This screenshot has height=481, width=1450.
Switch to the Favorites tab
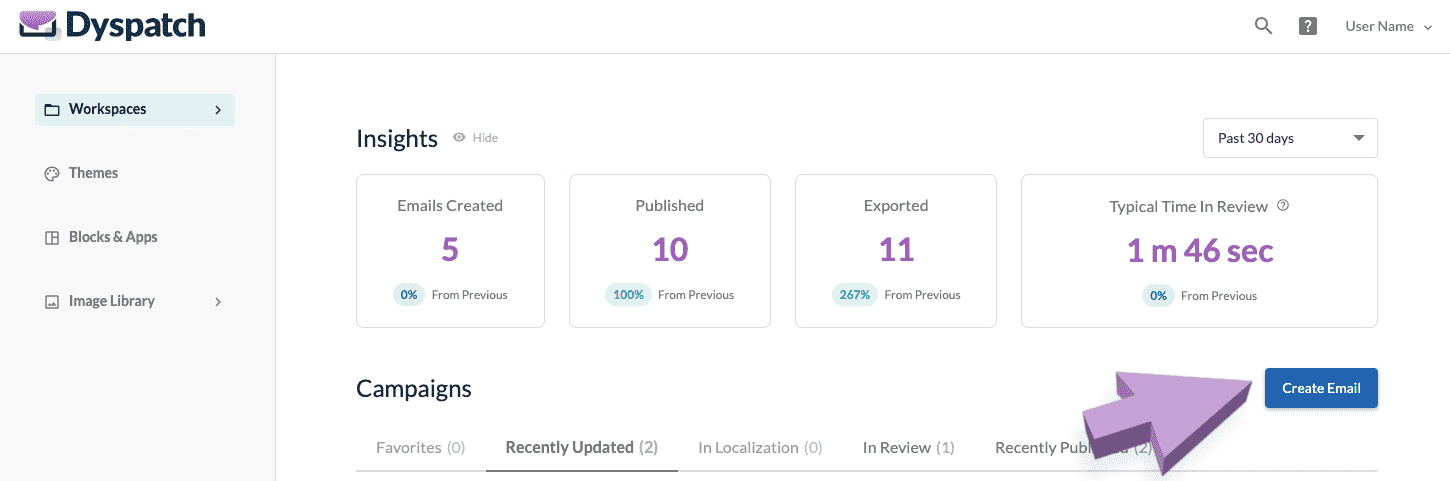421,447
